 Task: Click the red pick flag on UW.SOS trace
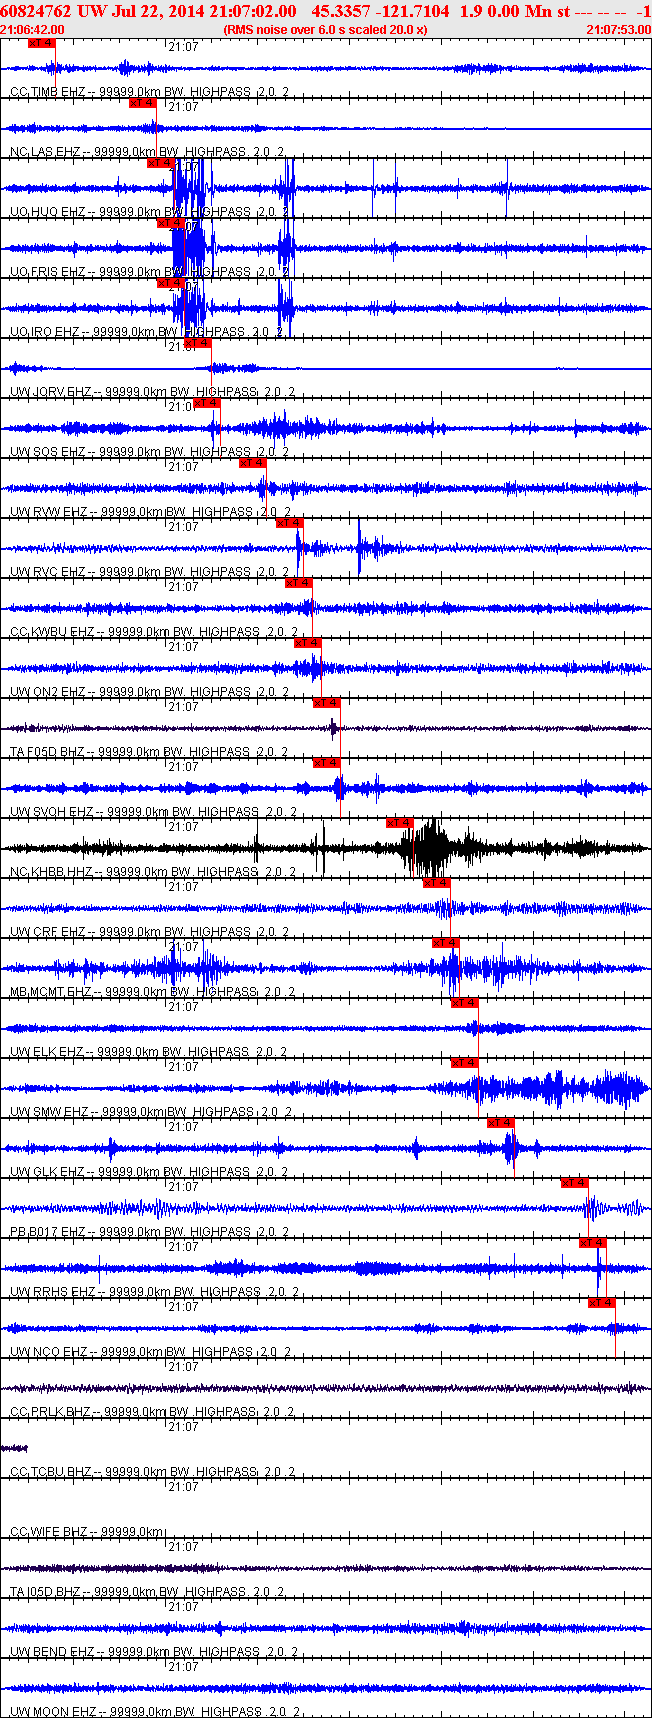(x=207, y=403)
